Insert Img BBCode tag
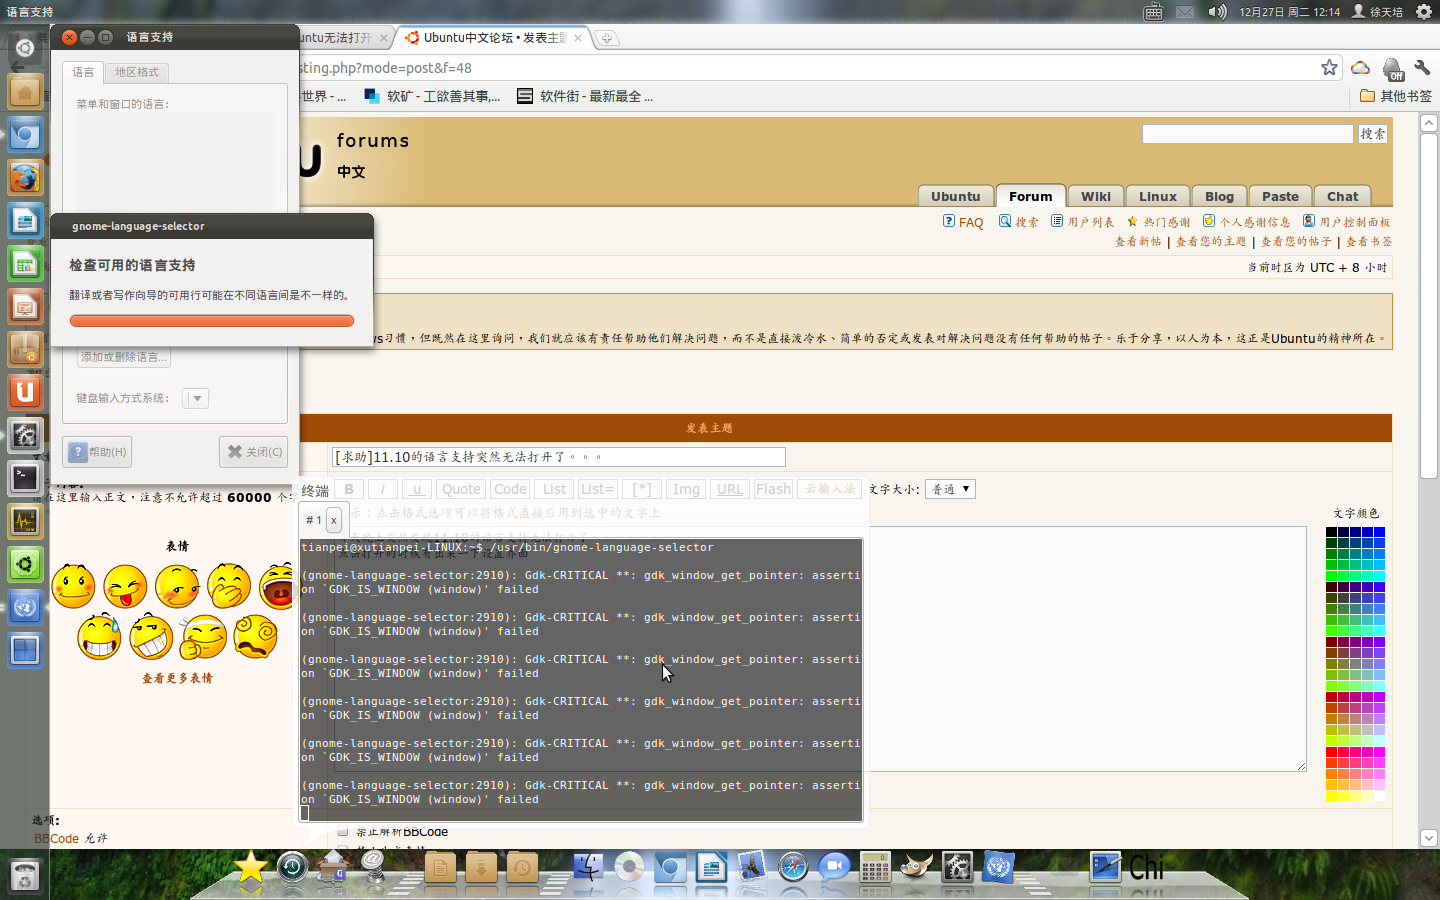 pos(686,489)
